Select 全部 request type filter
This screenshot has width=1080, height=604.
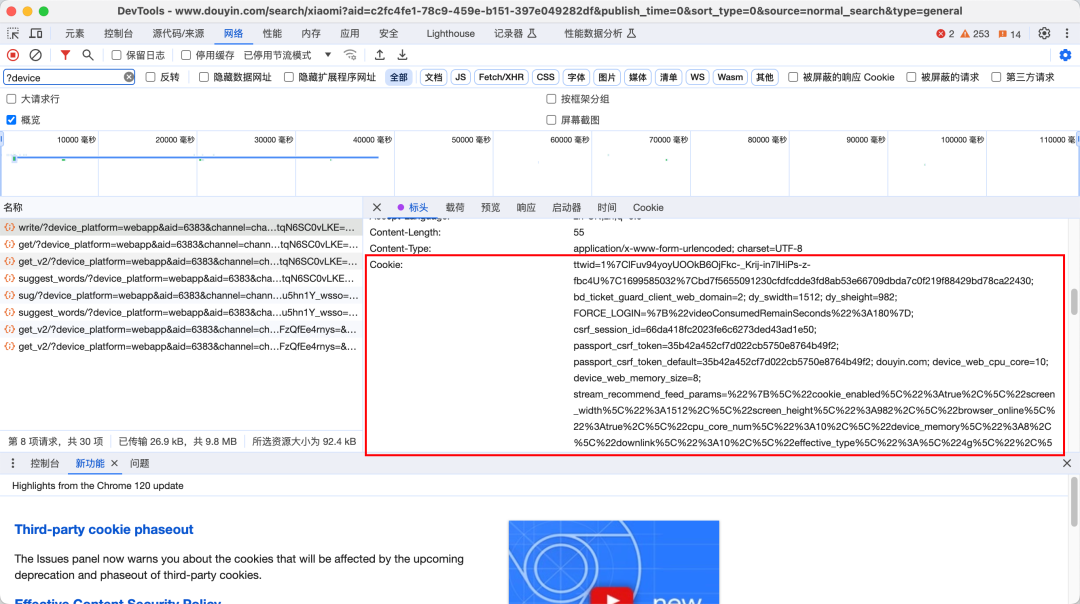[399, 77]
